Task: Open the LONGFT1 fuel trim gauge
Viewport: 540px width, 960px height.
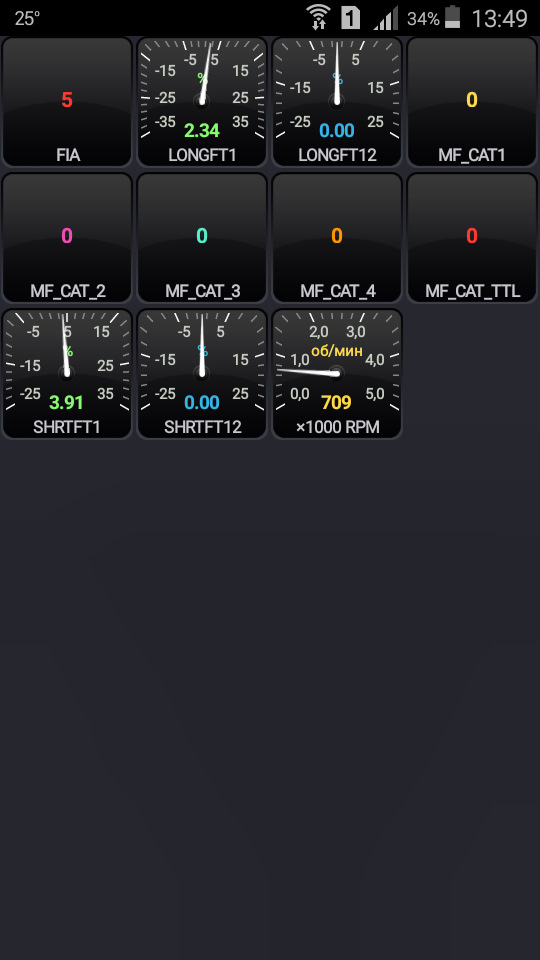Action: [x=202, y=102]
